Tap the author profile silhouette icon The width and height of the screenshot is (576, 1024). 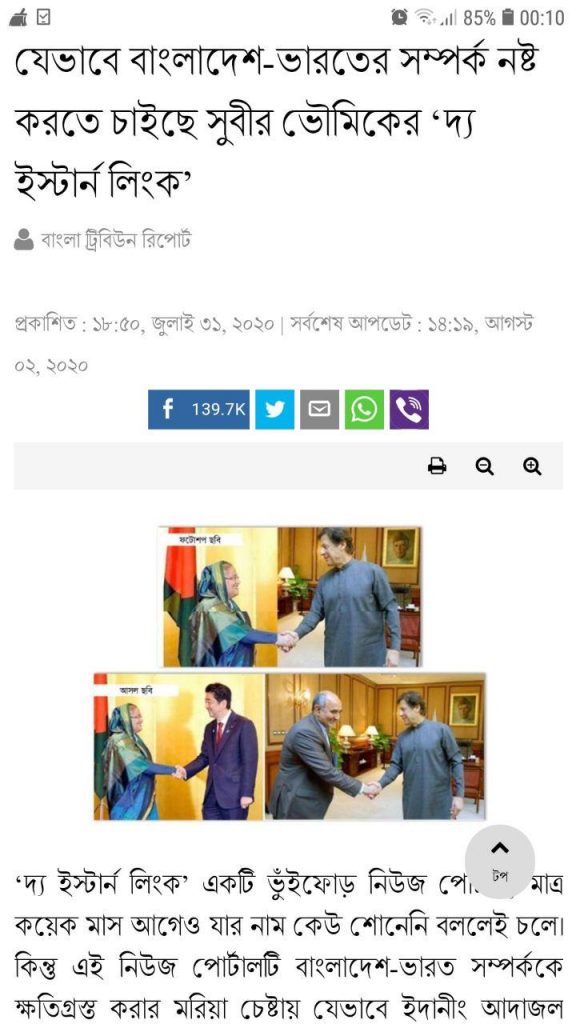click(x=24, y=240)
